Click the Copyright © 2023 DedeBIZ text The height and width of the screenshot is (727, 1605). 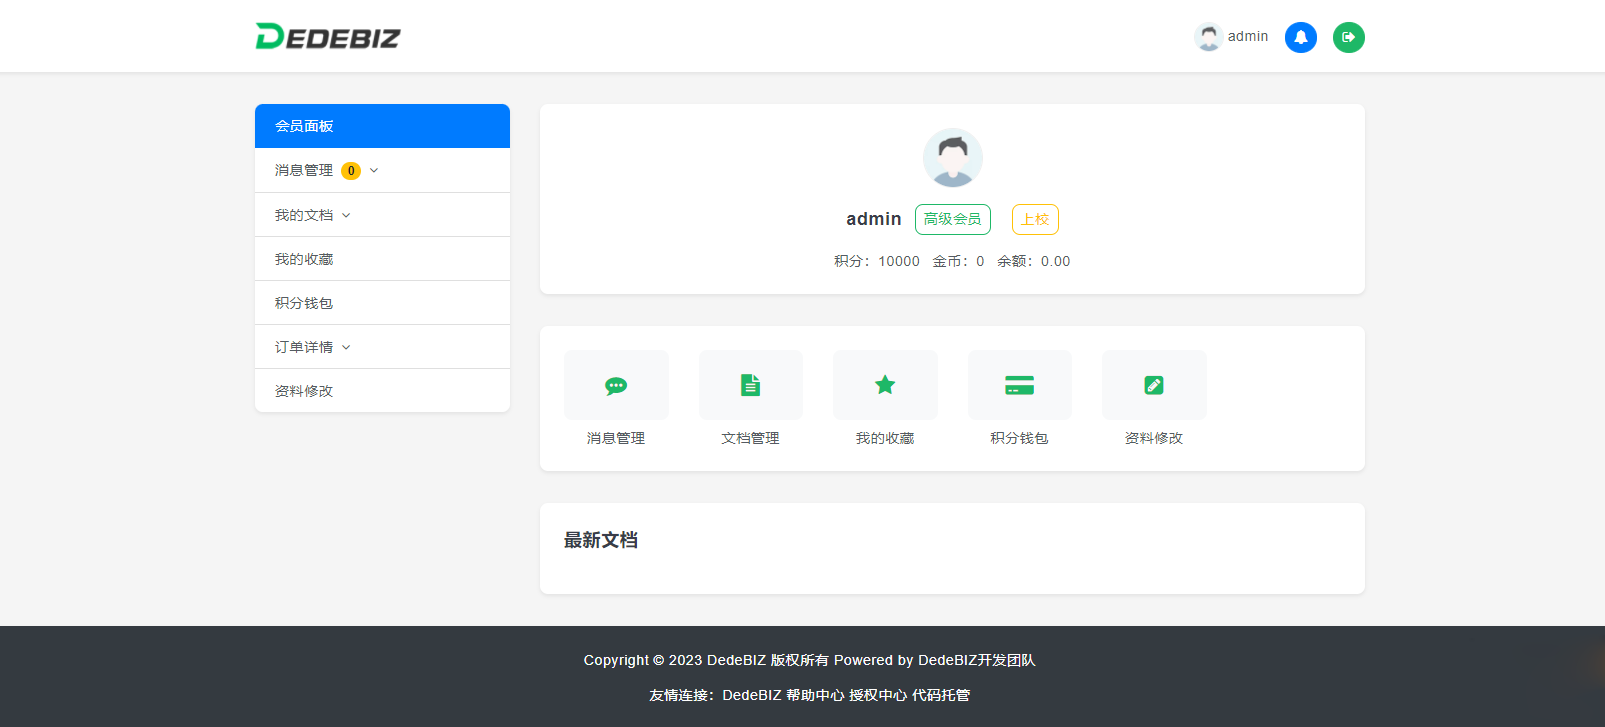click(675, 660)
